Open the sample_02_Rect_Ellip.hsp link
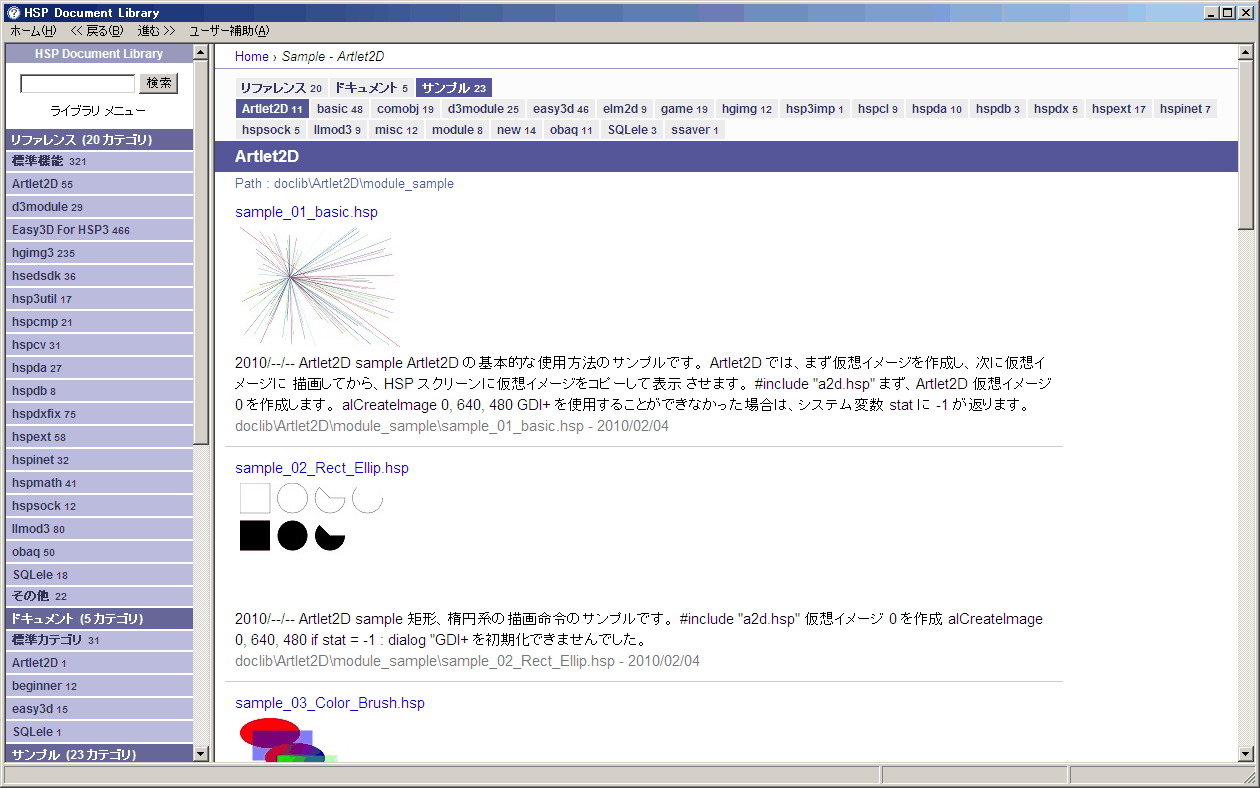Image resolution: width=1260 pixels, height=788 pixels. (322, 468)
